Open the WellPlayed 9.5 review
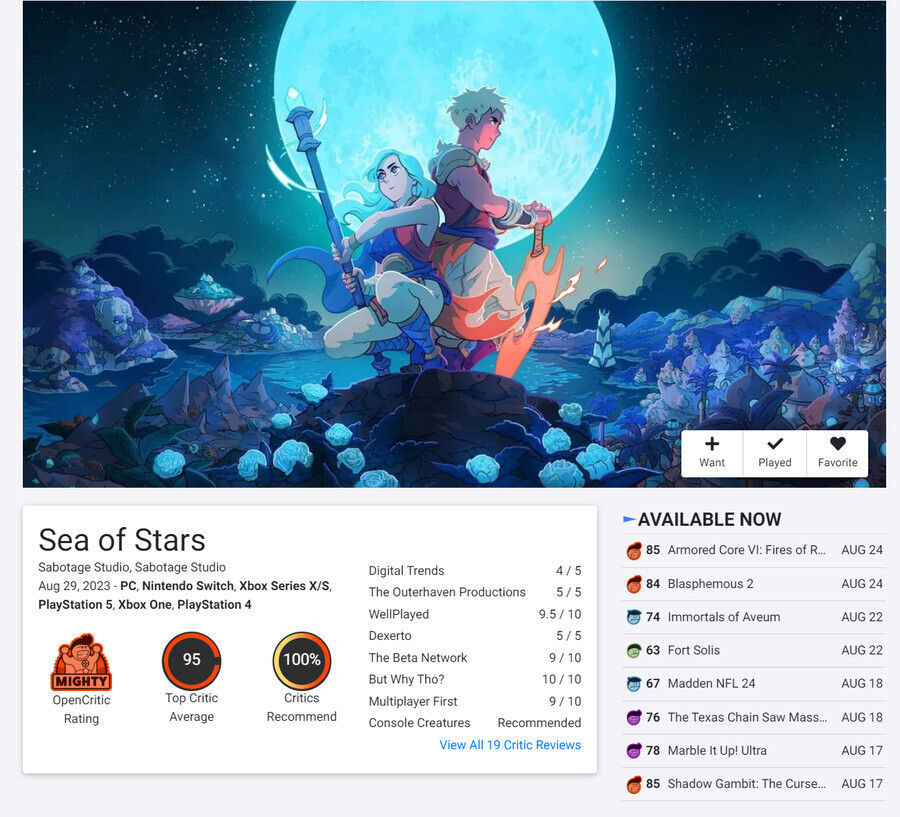This screenshot has width=900, height=817. 475,614
